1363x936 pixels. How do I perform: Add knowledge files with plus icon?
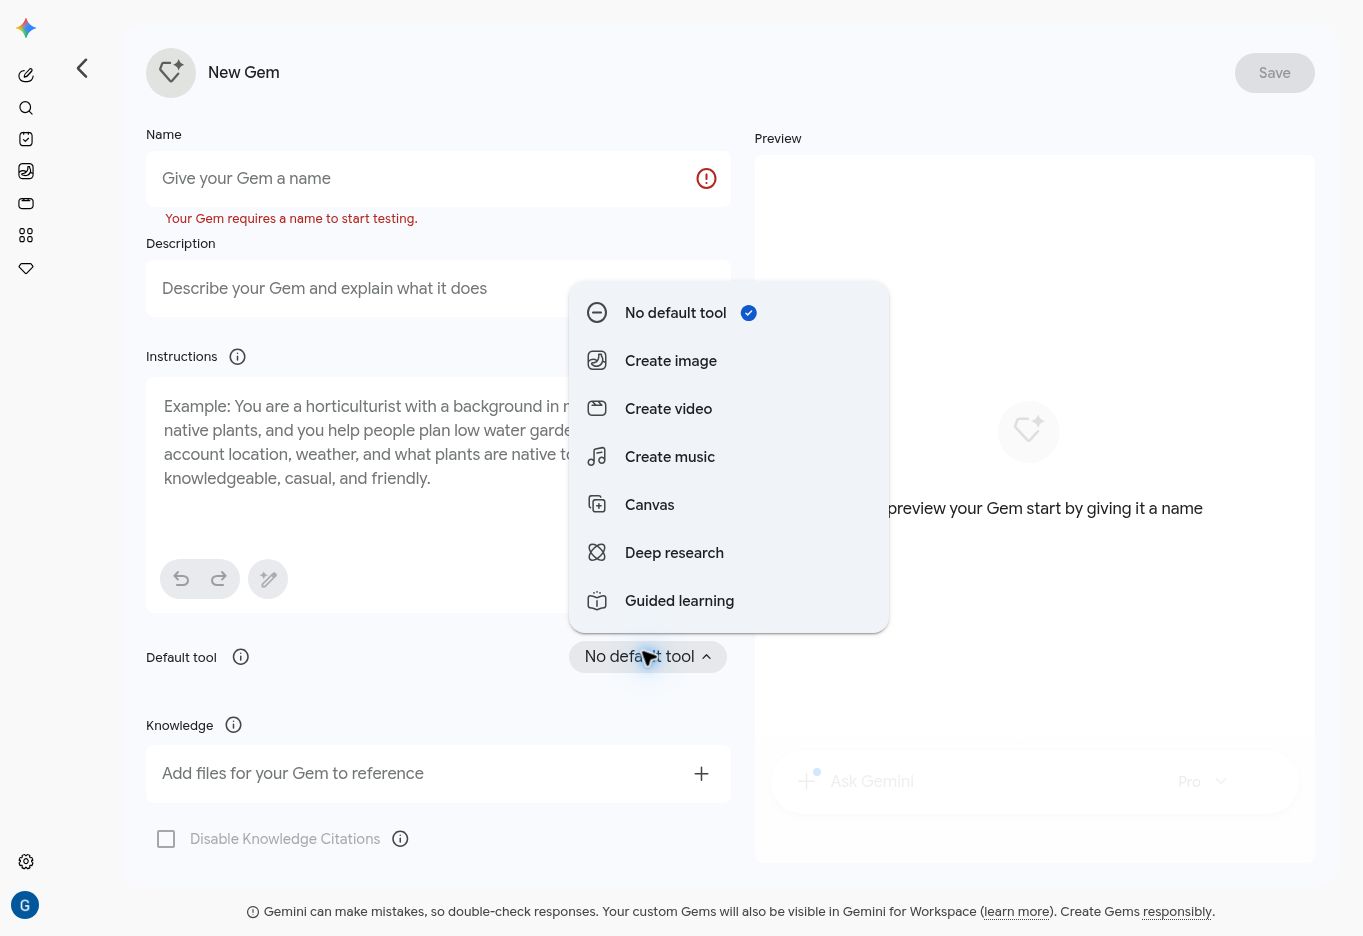click(x=702, y=774)
